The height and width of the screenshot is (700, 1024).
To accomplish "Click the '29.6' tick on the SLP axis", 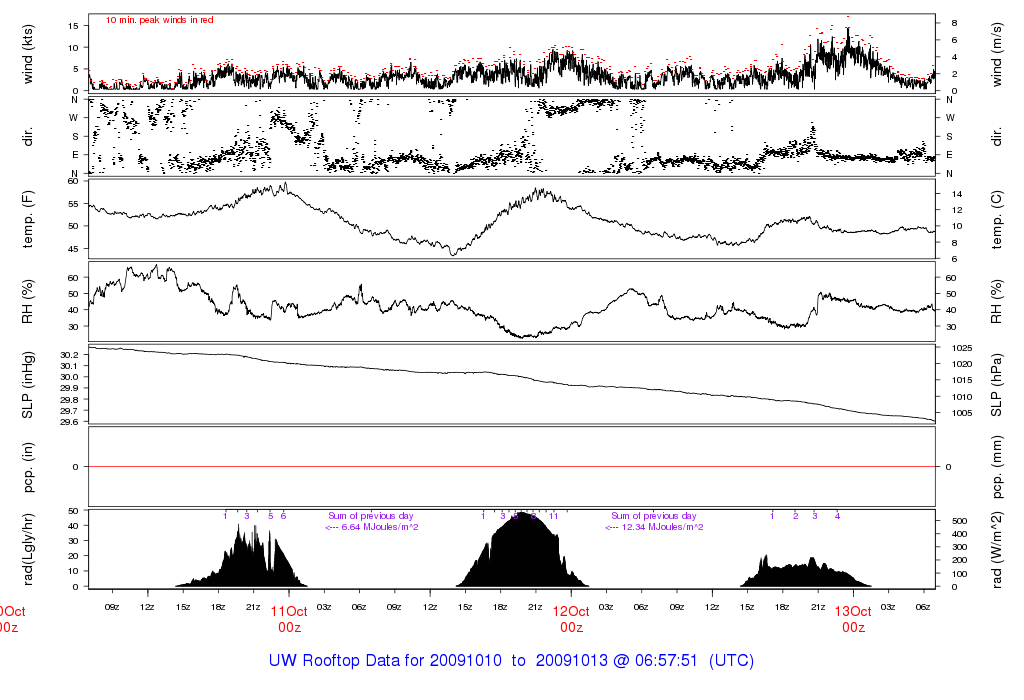I will point(70,422).
